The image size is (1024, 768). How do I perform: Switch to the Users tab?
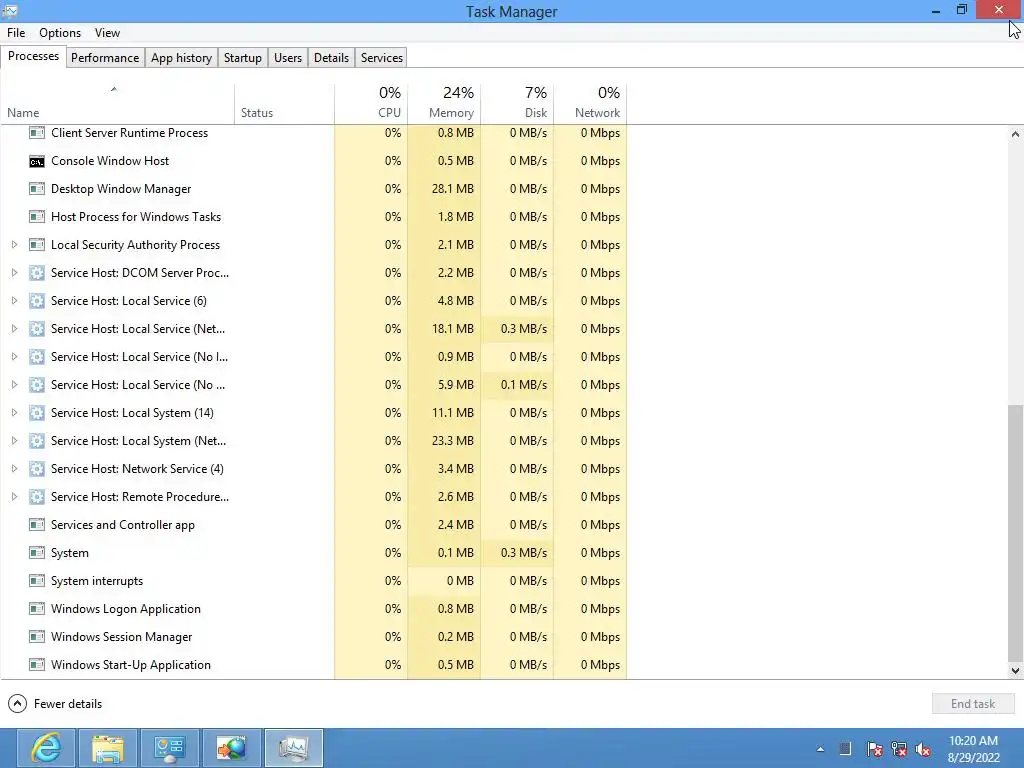tap(288, 57)
